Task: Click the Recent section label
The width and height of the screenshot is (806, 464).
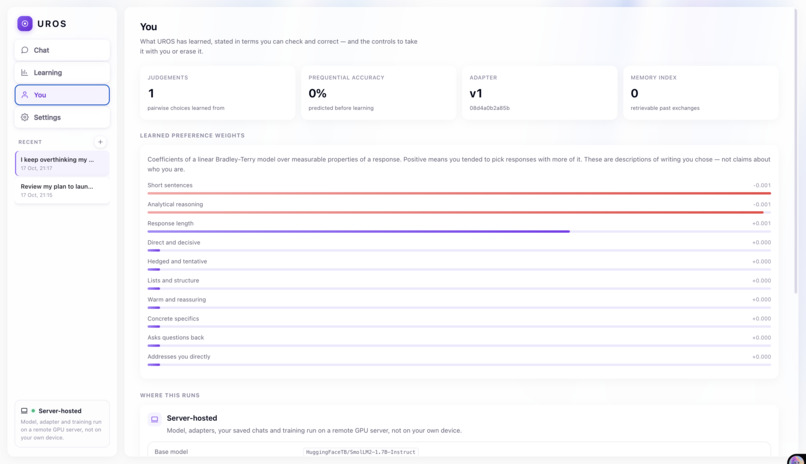Action: pyautogui.click(x=30, y=142)
